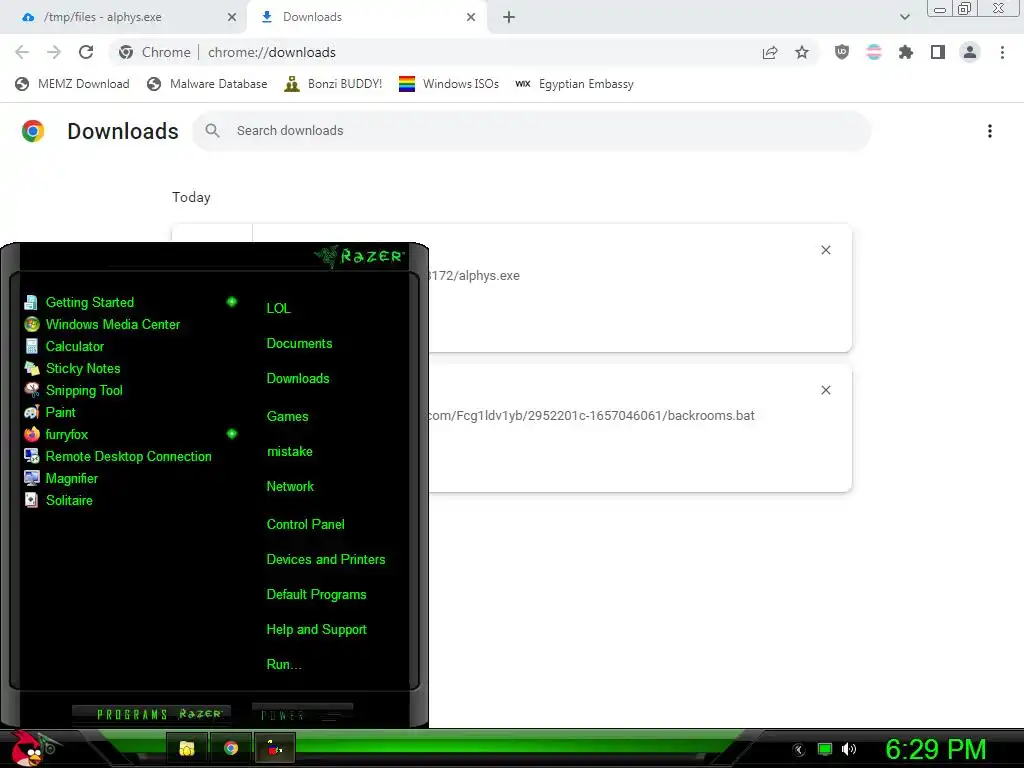Launch furryfox browser
This screenshot has height=768, width=1024.
coord(56,434)
